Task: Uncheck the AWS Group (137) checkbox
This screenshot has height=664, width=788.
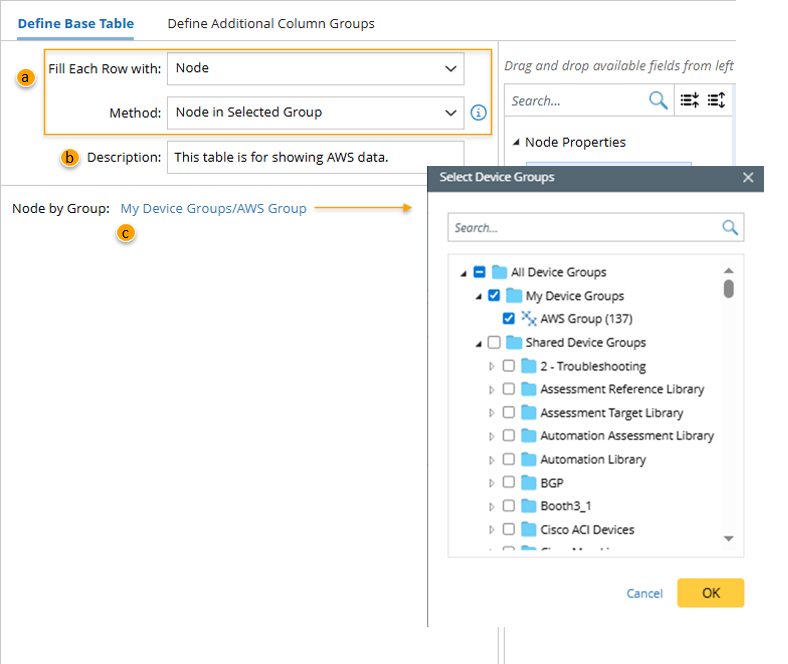Action: click(509, 319)
